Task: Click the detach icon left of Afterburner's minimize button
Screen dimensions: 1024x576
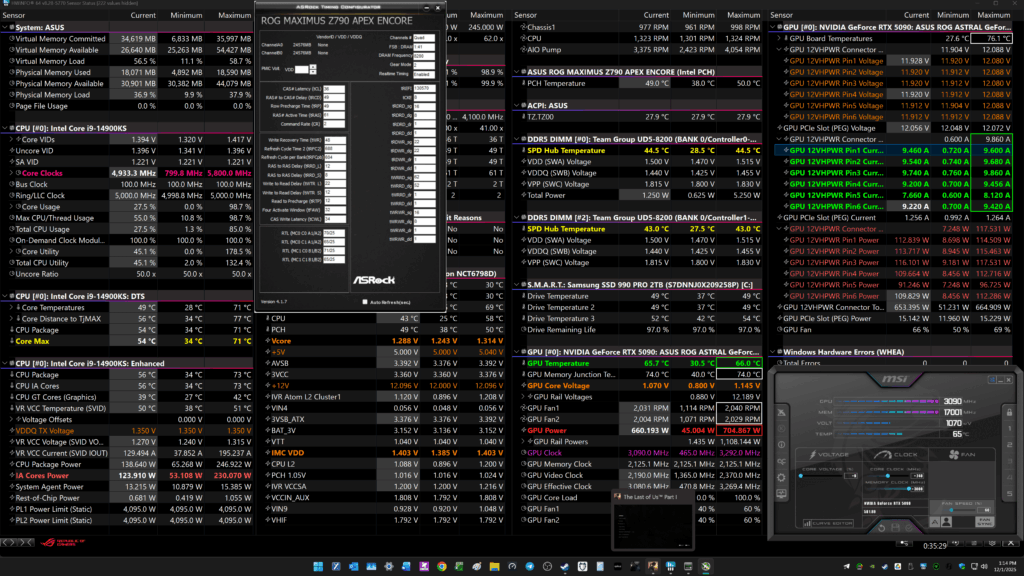Action: coord(991,379)
